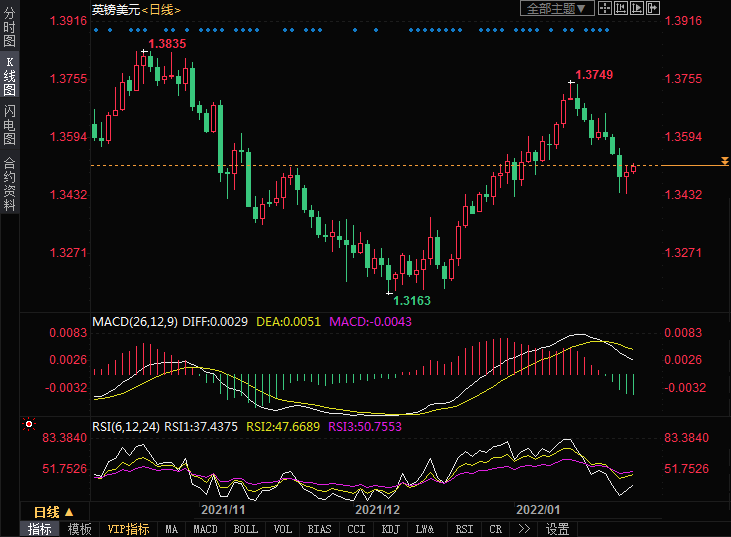Image resolution: width=731 pixels, height=537 pixels.
Task: Enable the MACD indicator in bottom bar
Action: 205,529
